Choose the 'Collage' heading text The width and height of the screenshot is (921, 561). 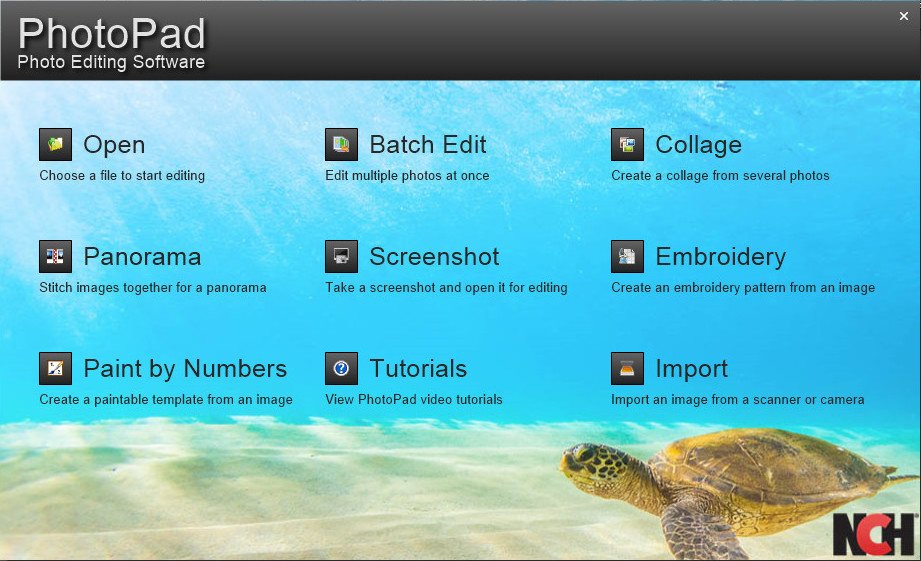coord(698,145)
